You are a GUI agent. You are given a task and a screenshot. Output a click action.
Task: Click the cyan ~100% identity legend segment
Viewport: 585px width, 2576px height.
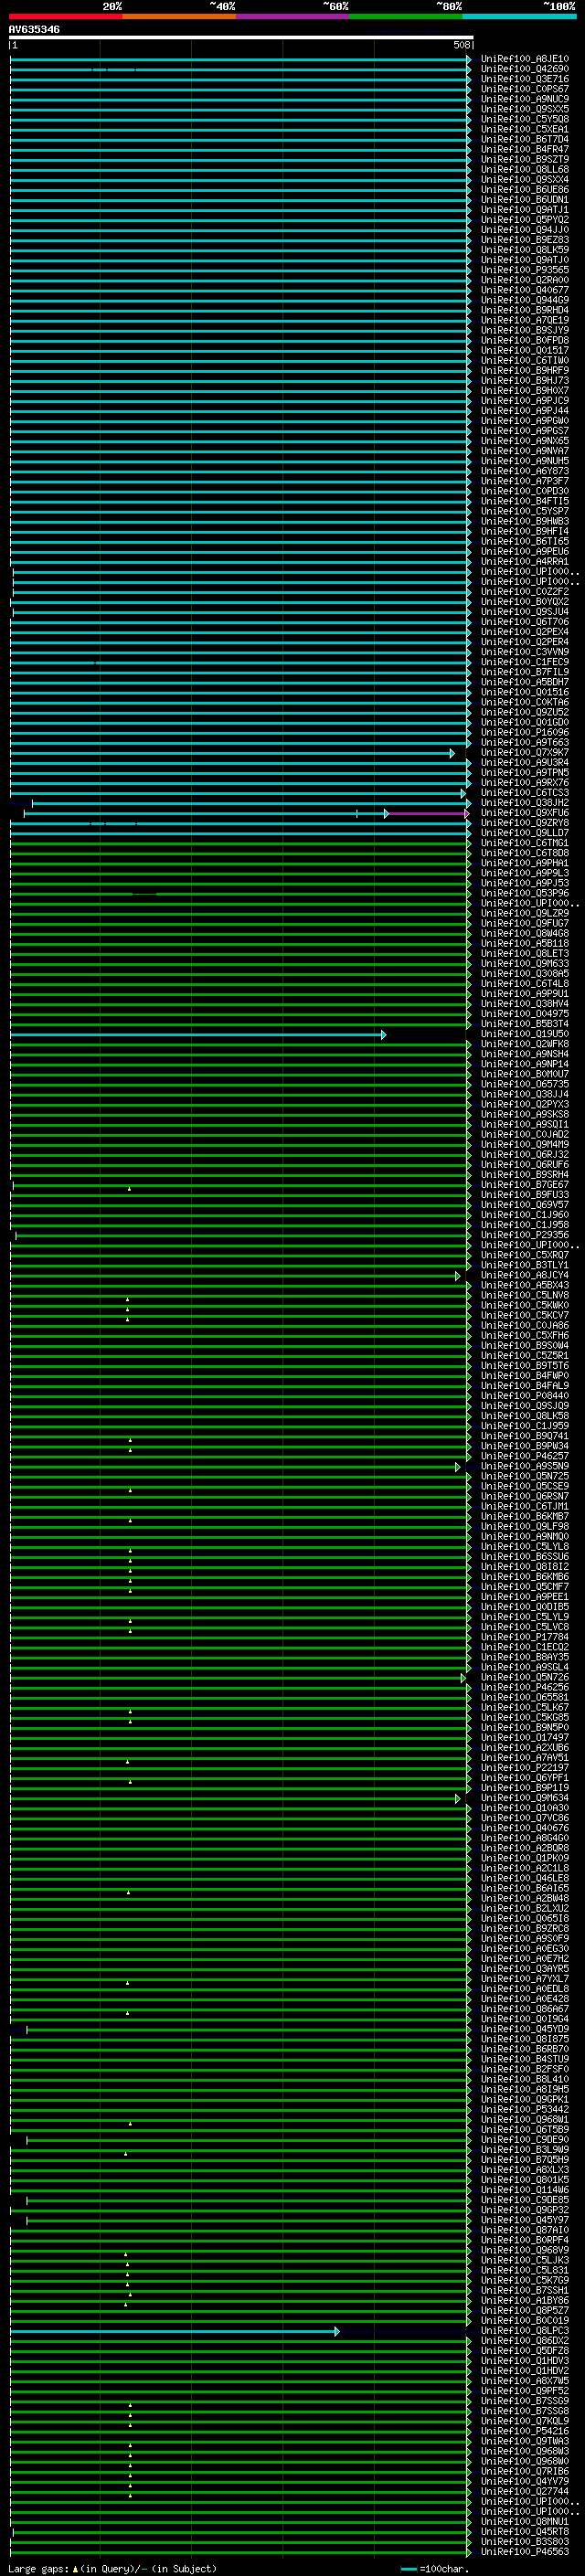pos(520,16)
